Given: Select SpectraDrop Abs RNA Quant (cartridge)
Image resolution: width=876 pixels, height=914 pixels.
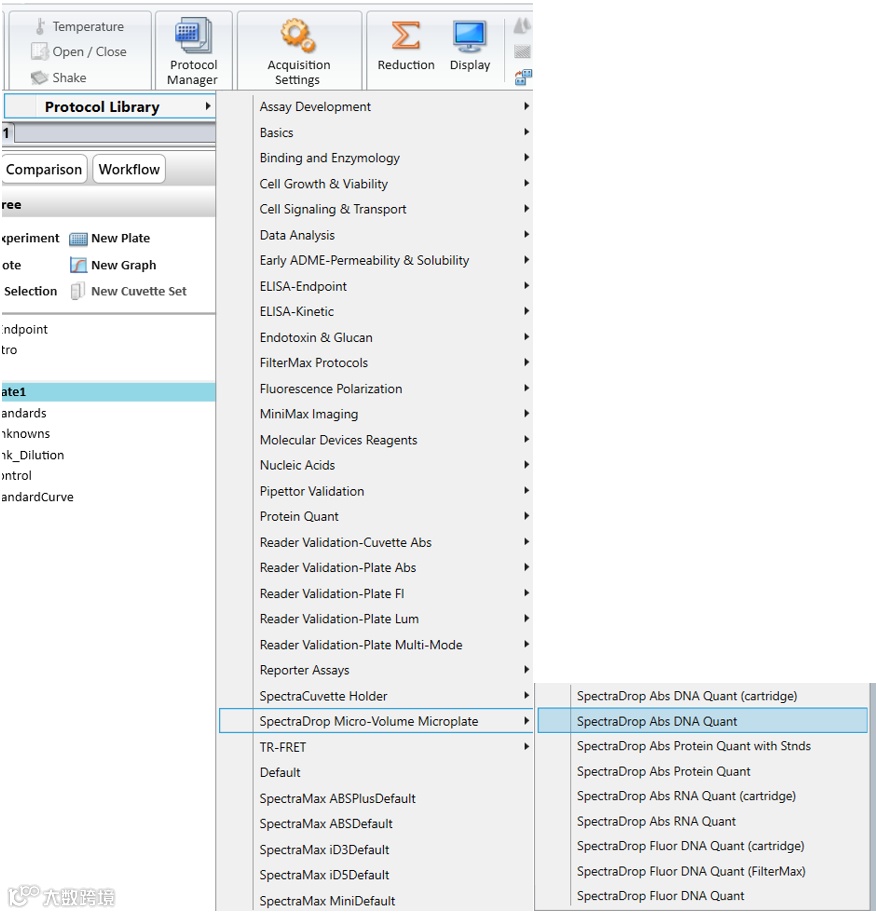Looking at the screenshot, I should pos(702,796).
